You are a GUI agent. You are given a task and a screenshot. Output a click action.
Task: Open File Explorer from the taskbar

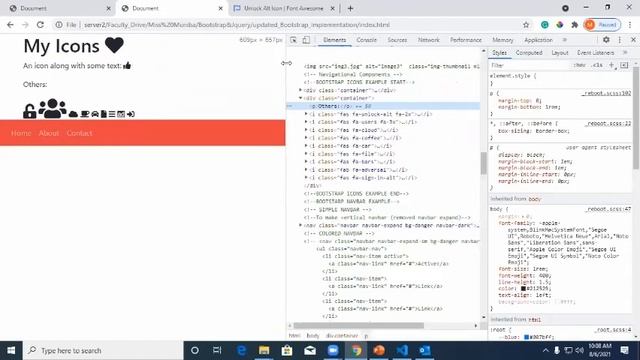click(264, 350)
